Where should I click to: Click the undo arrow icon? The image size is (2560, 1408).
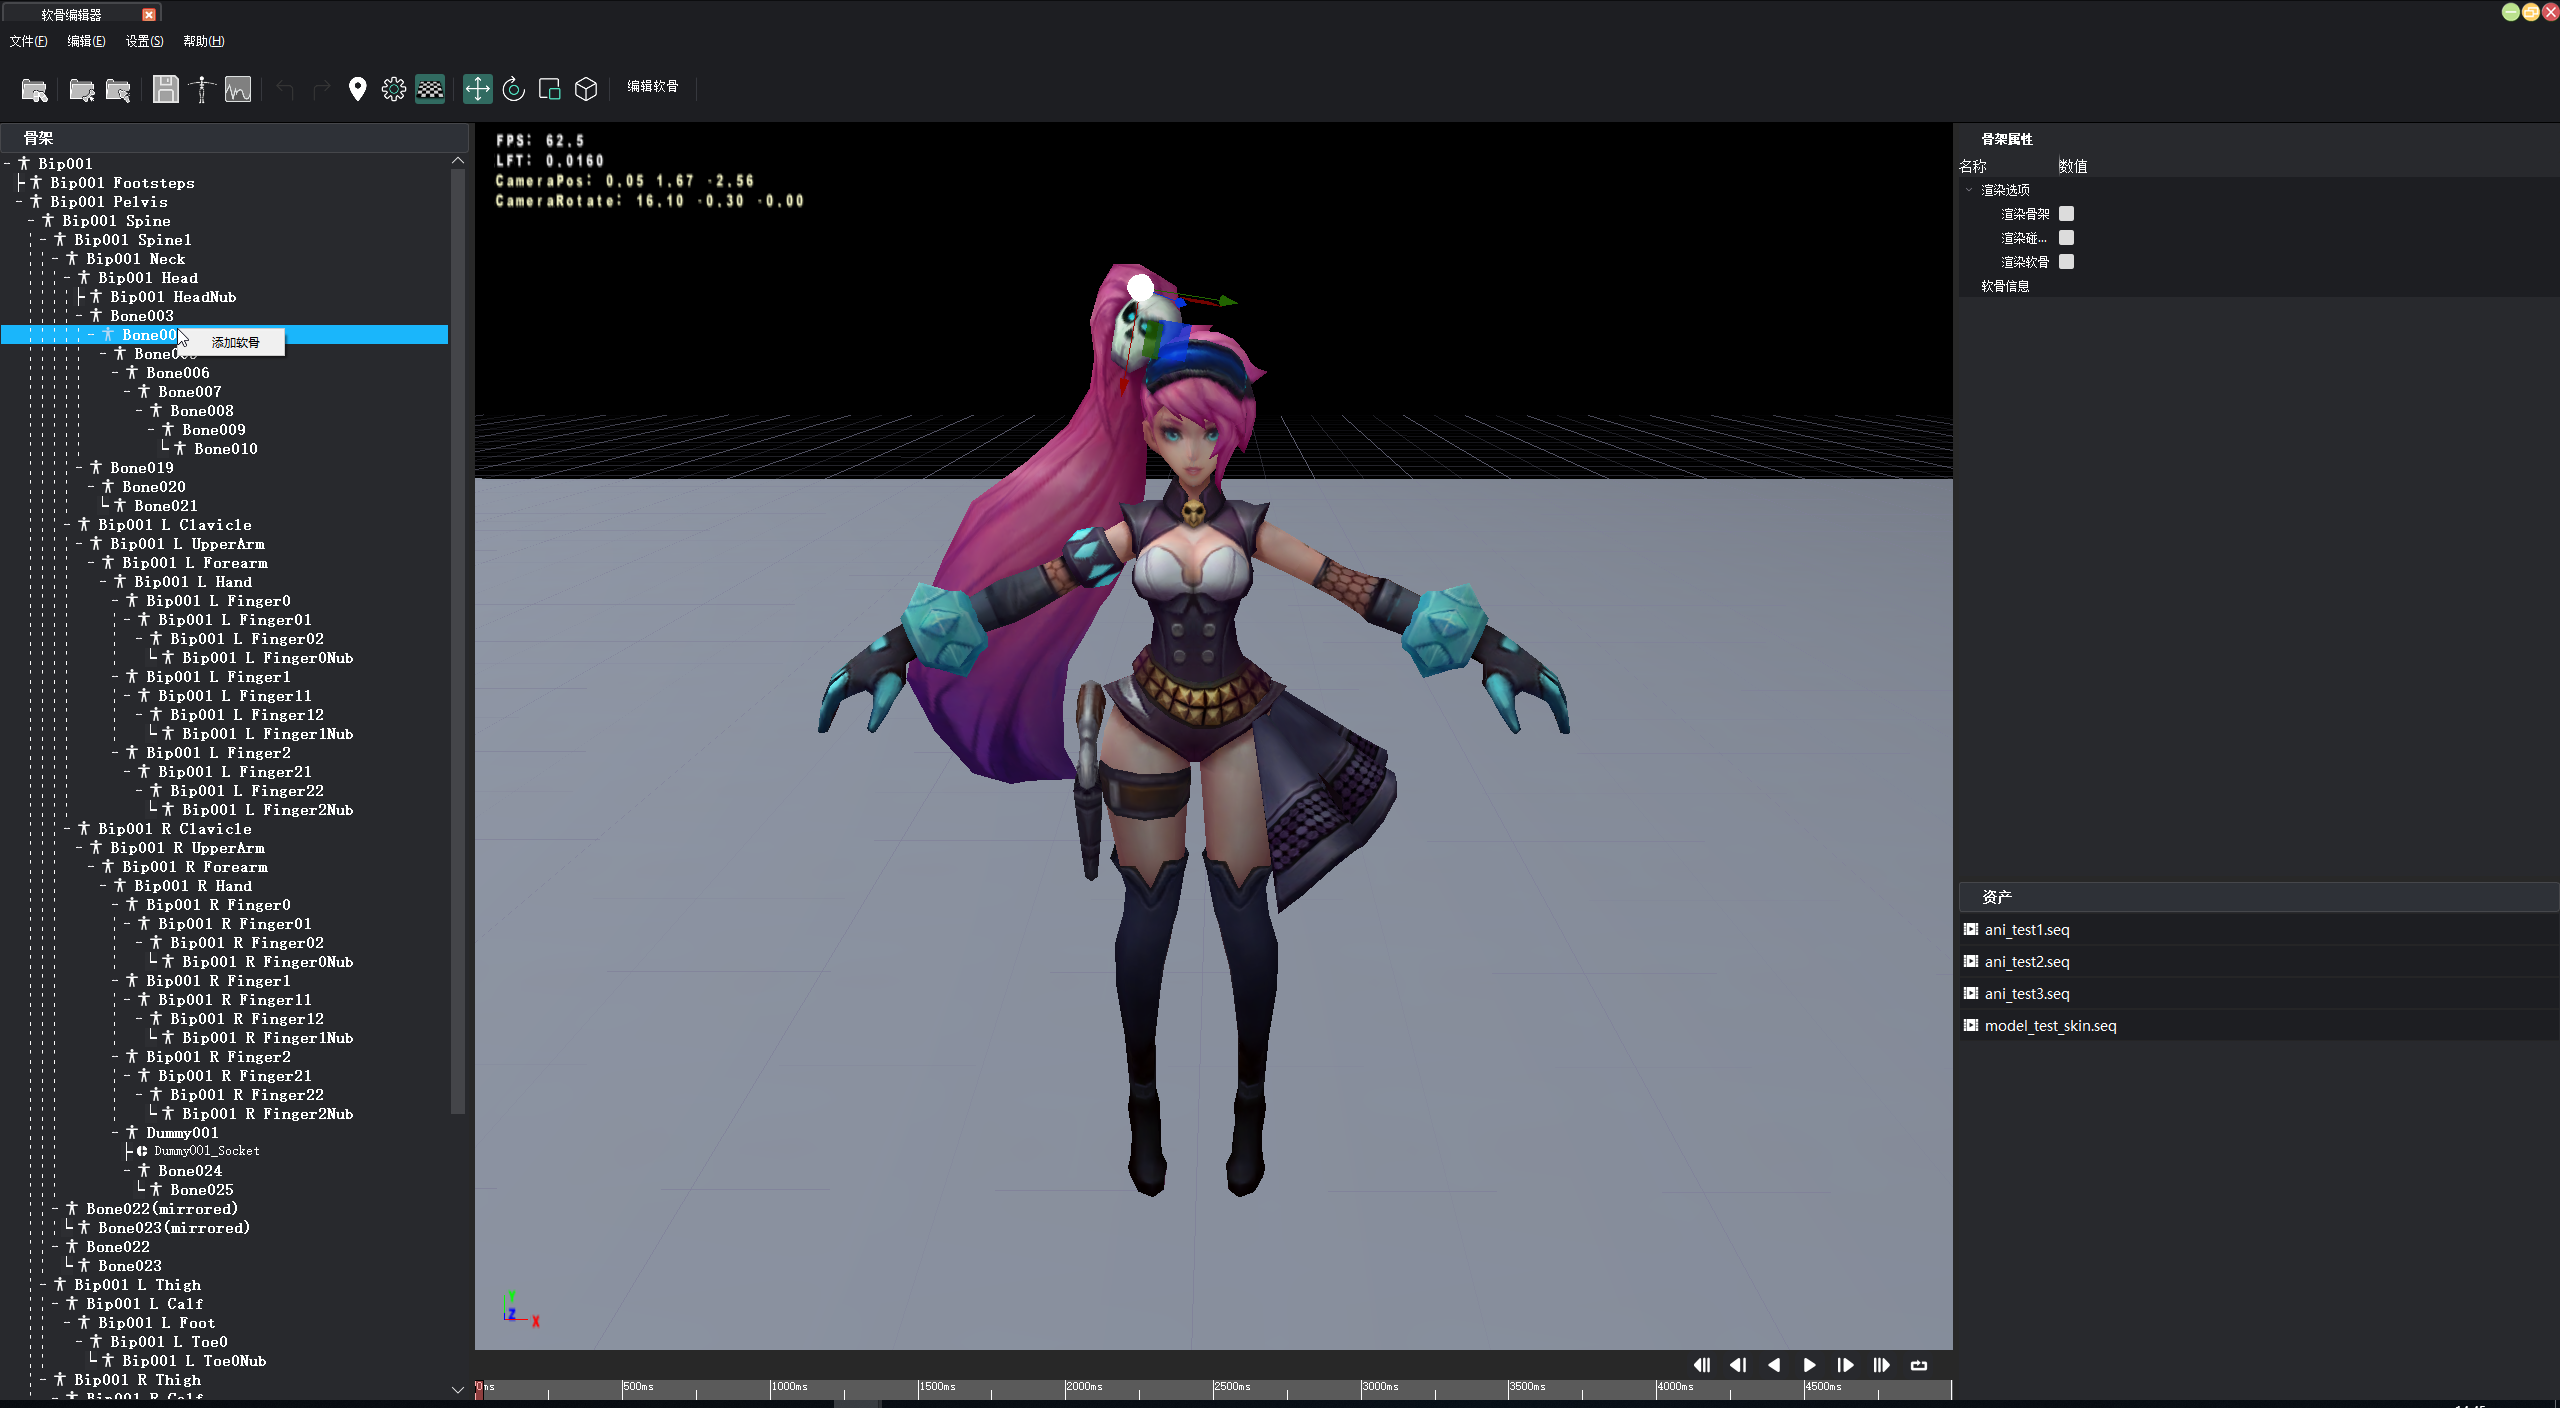click(285, 90)
